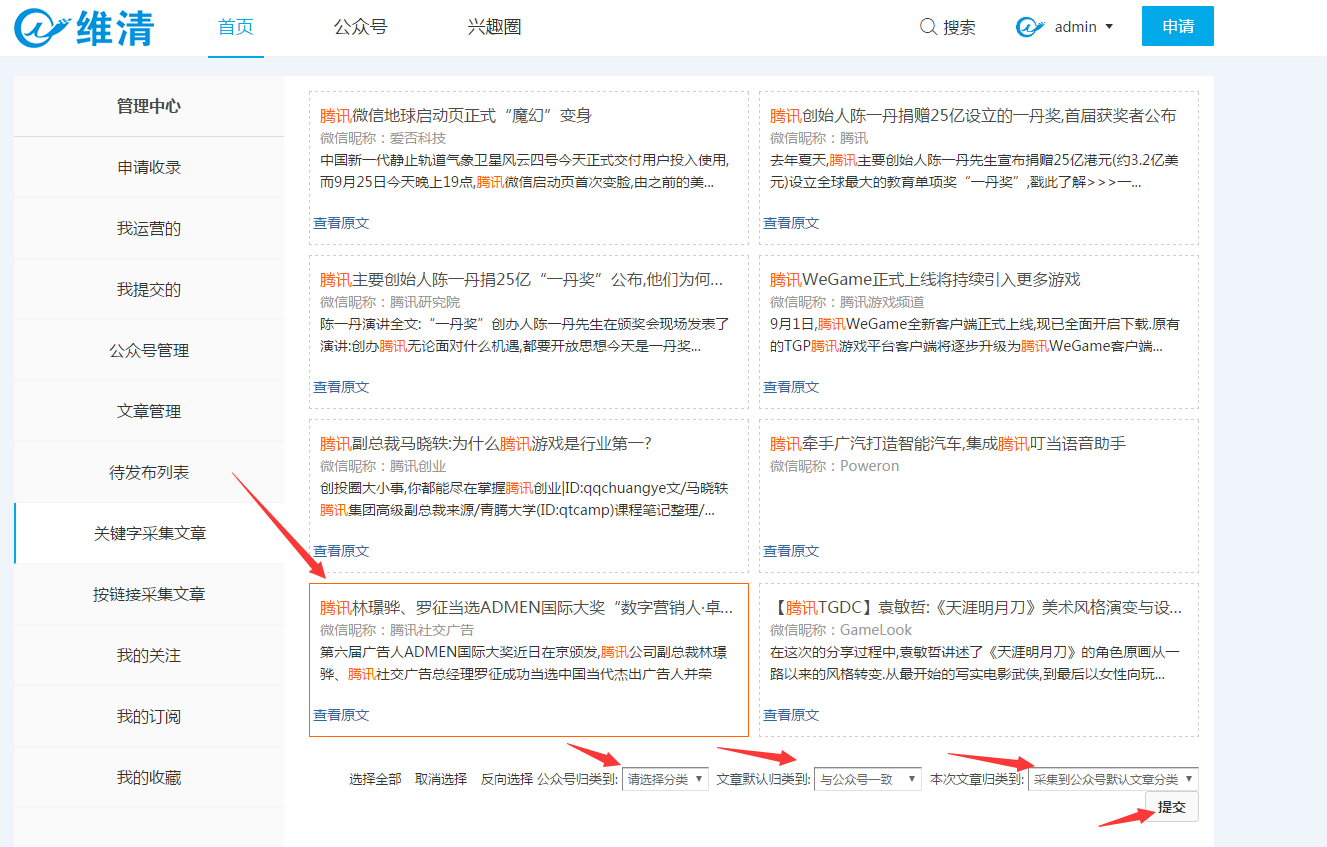Open 我运营的 in the sidebar
The width and height of the screenshot is (1327, 847).
click(149, 228)
